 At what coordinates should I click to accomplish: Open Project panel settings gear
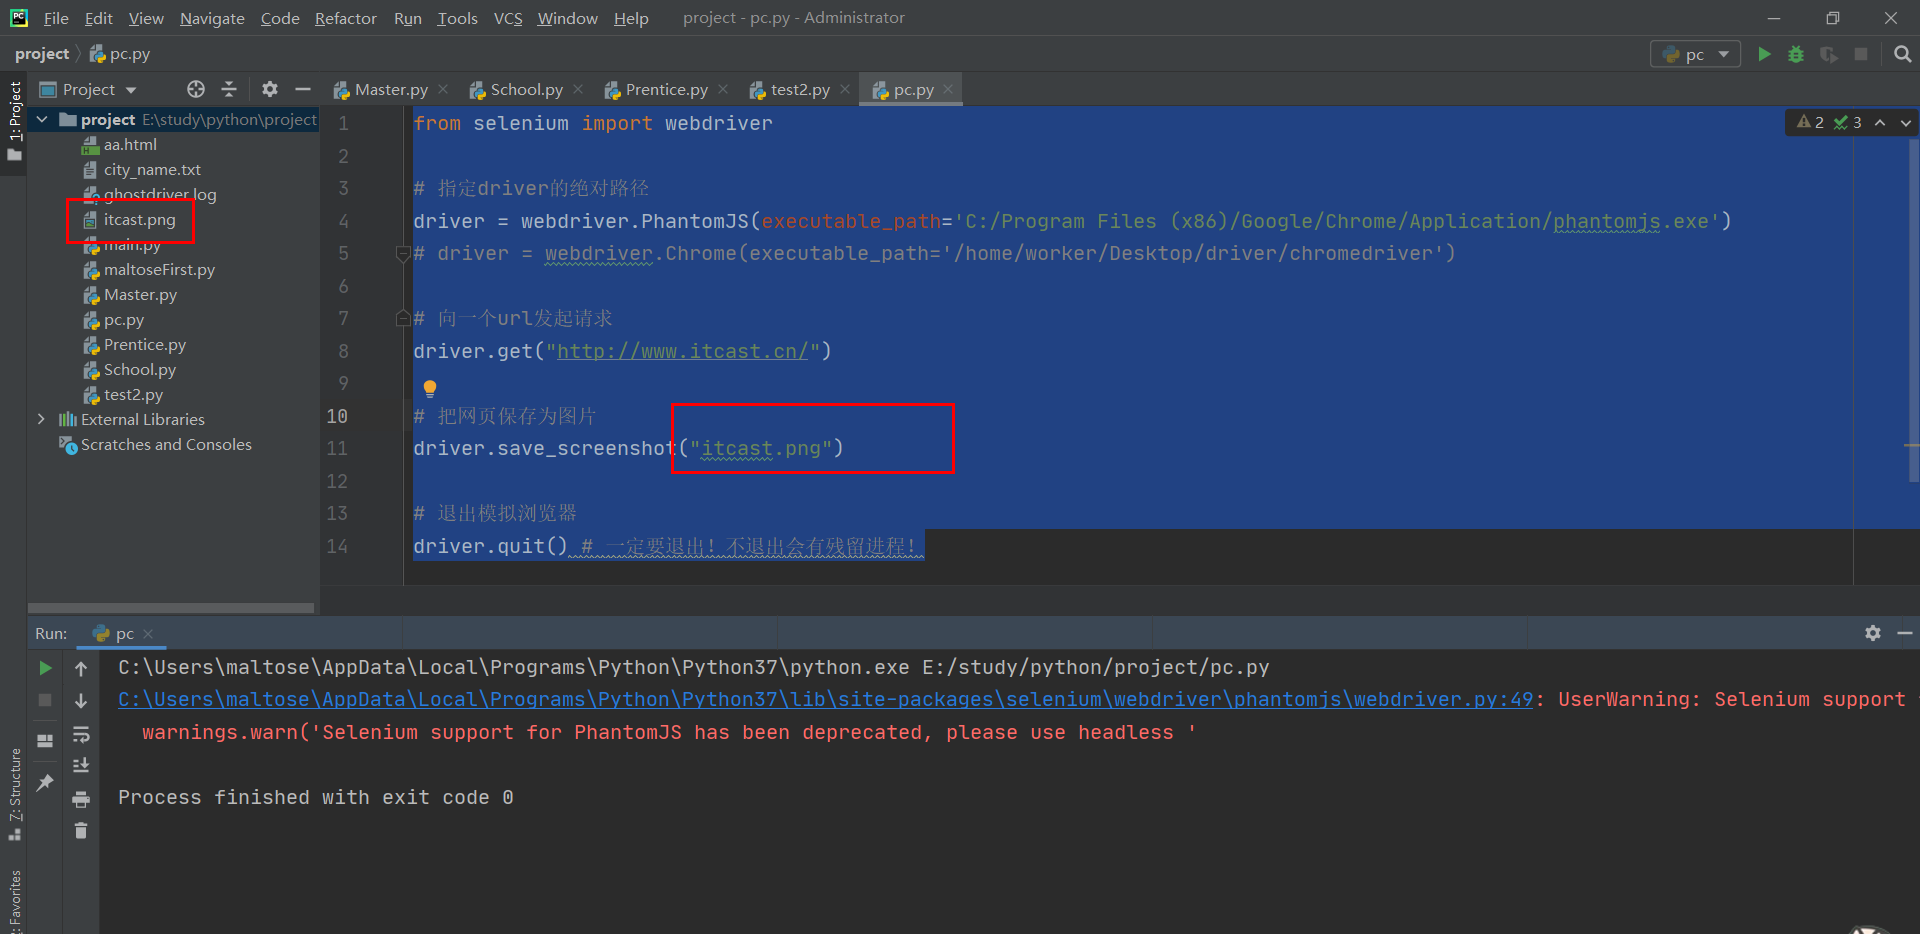tap(270, 89)
